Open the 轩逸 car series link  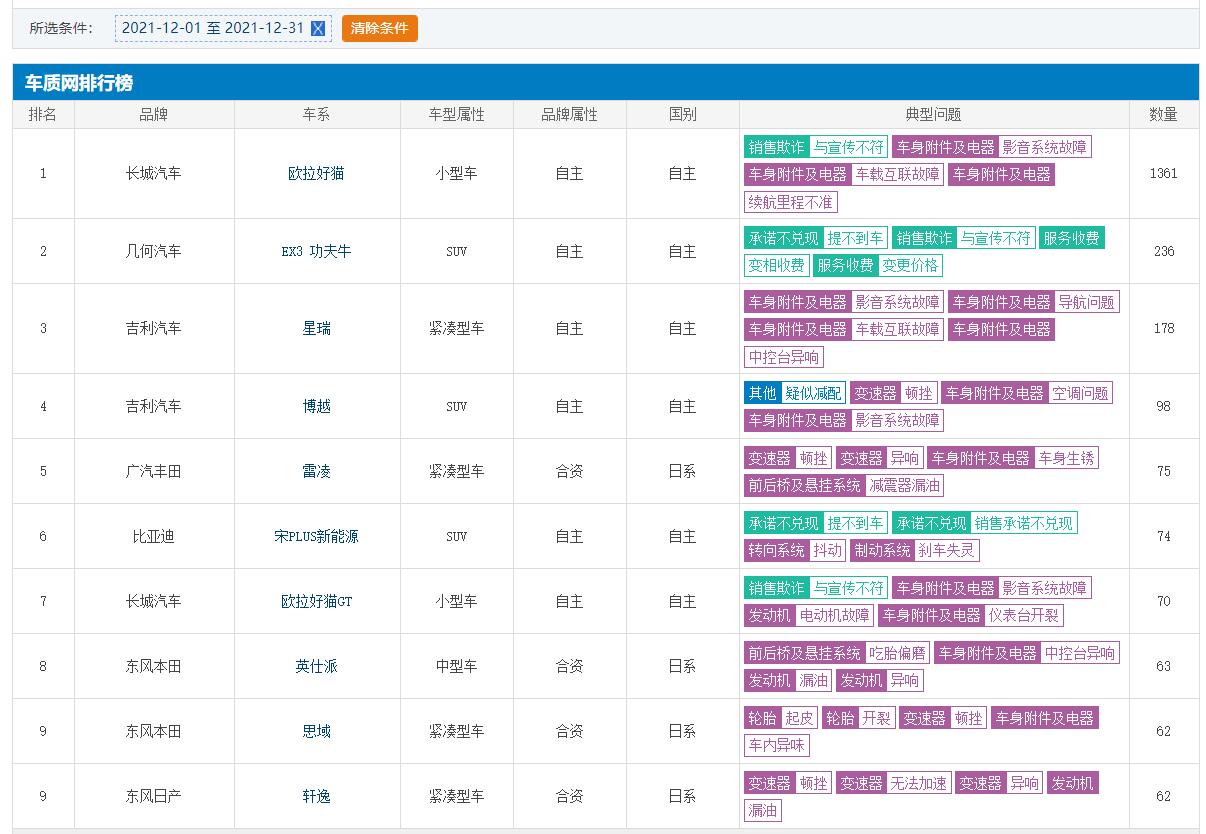click(316, 796)
